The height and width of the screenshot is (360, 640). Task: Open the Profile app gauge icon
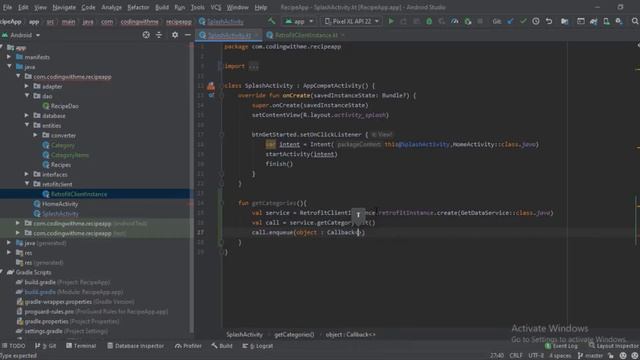(x=454, y=21)
